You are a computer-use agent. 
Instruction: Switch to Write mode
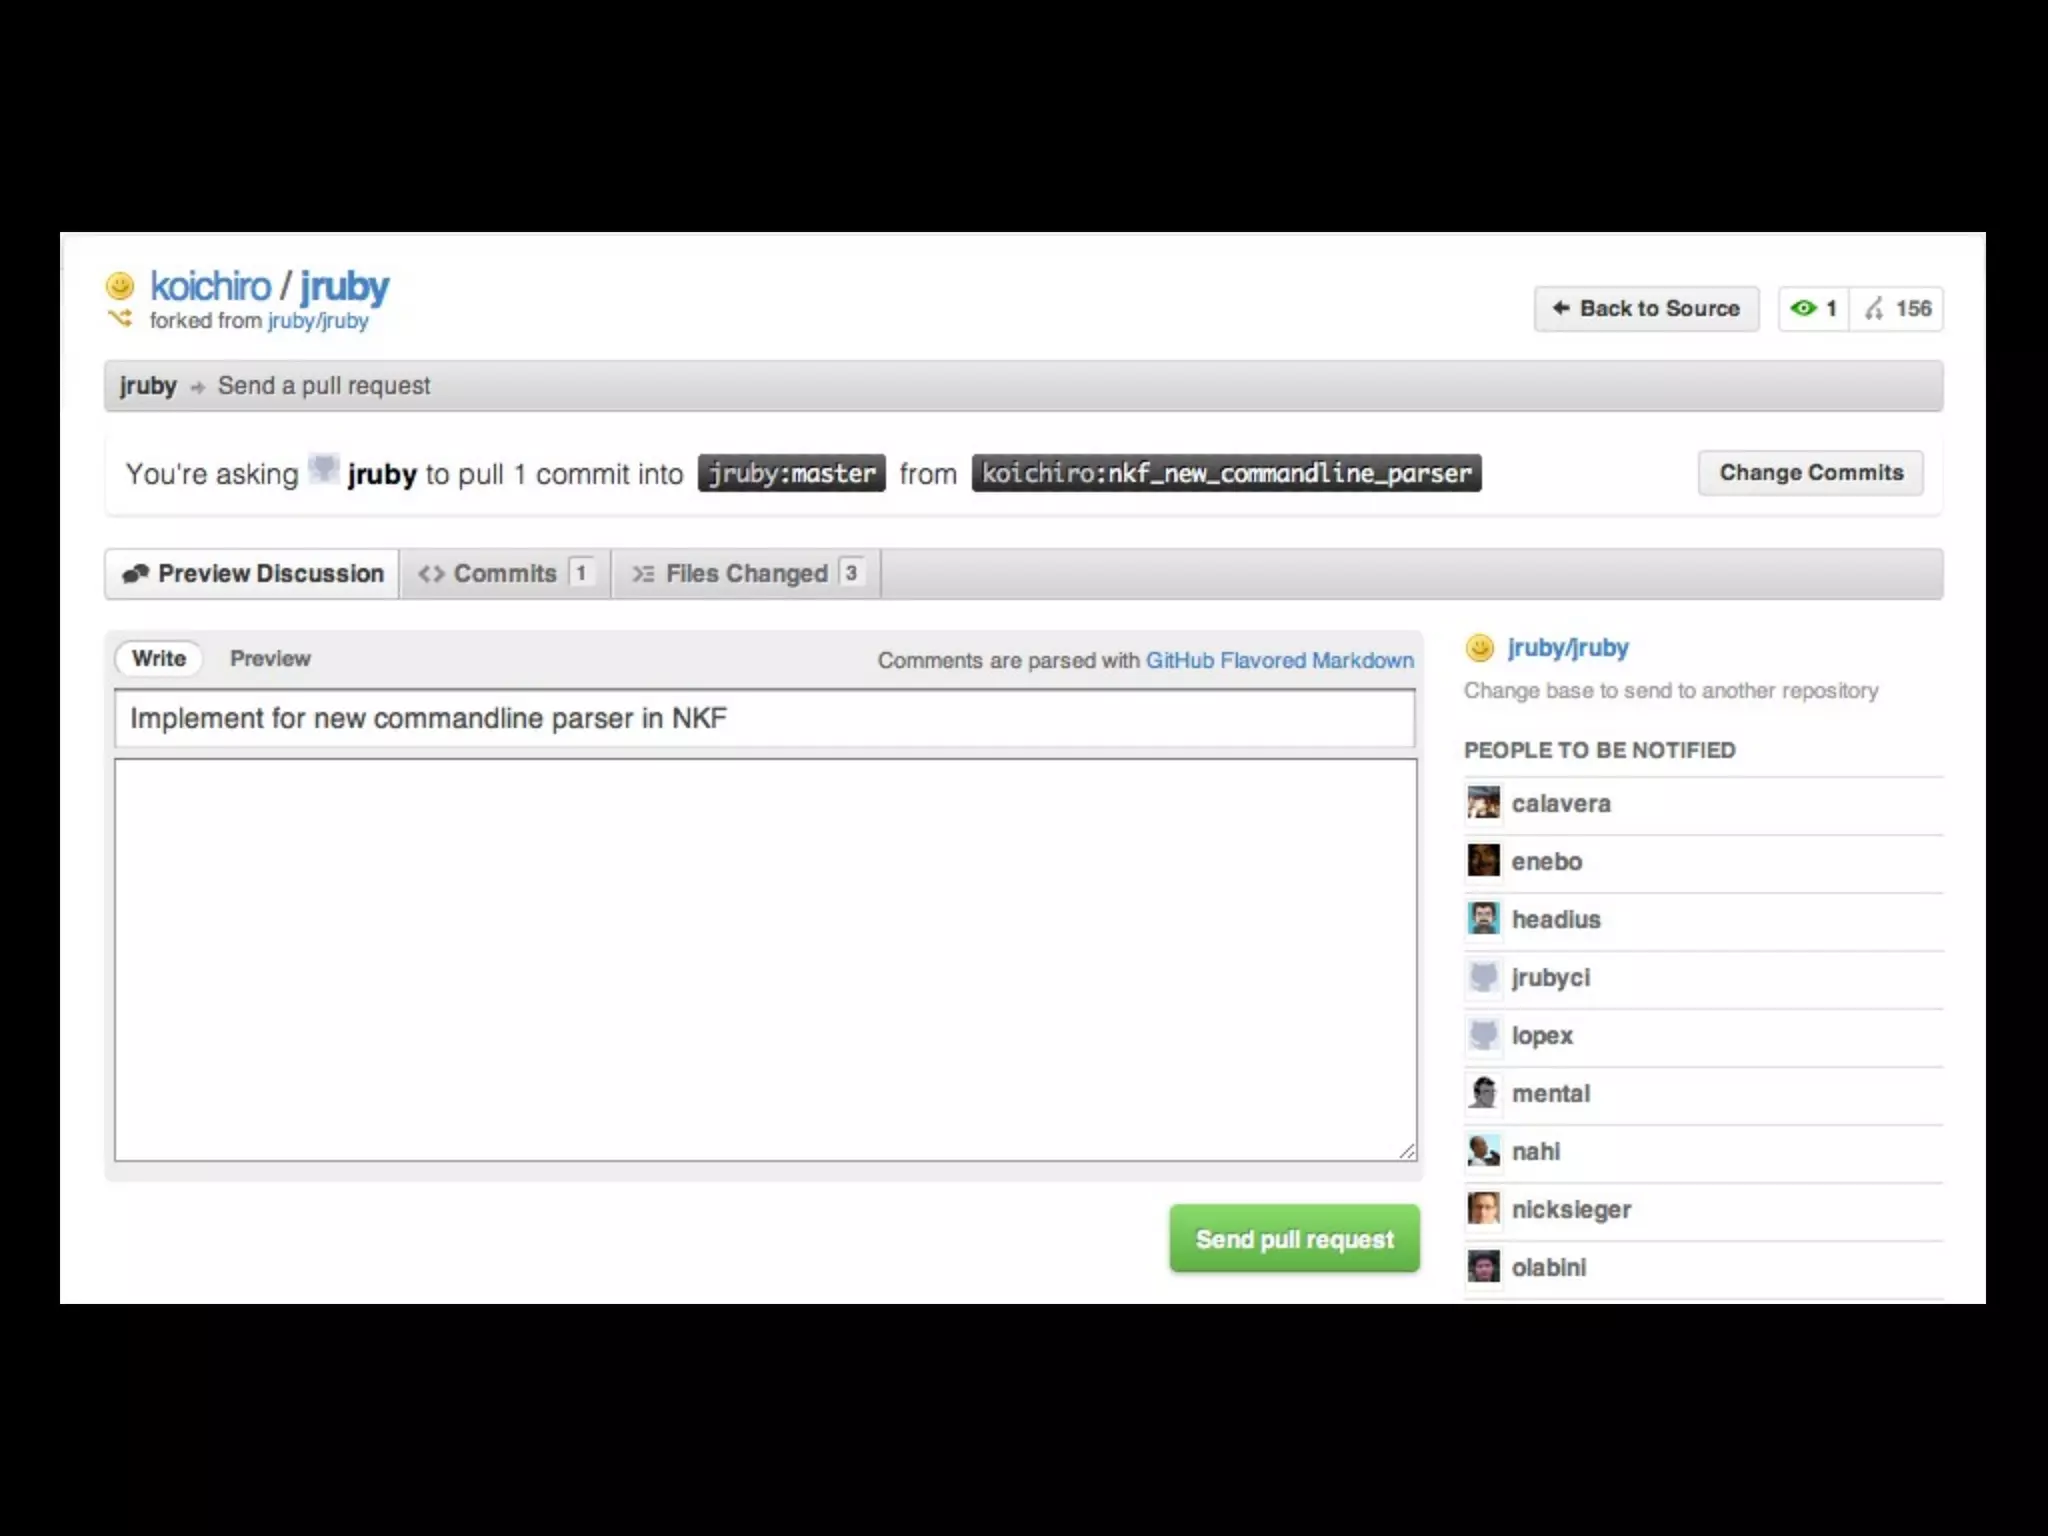pos(158,658)
